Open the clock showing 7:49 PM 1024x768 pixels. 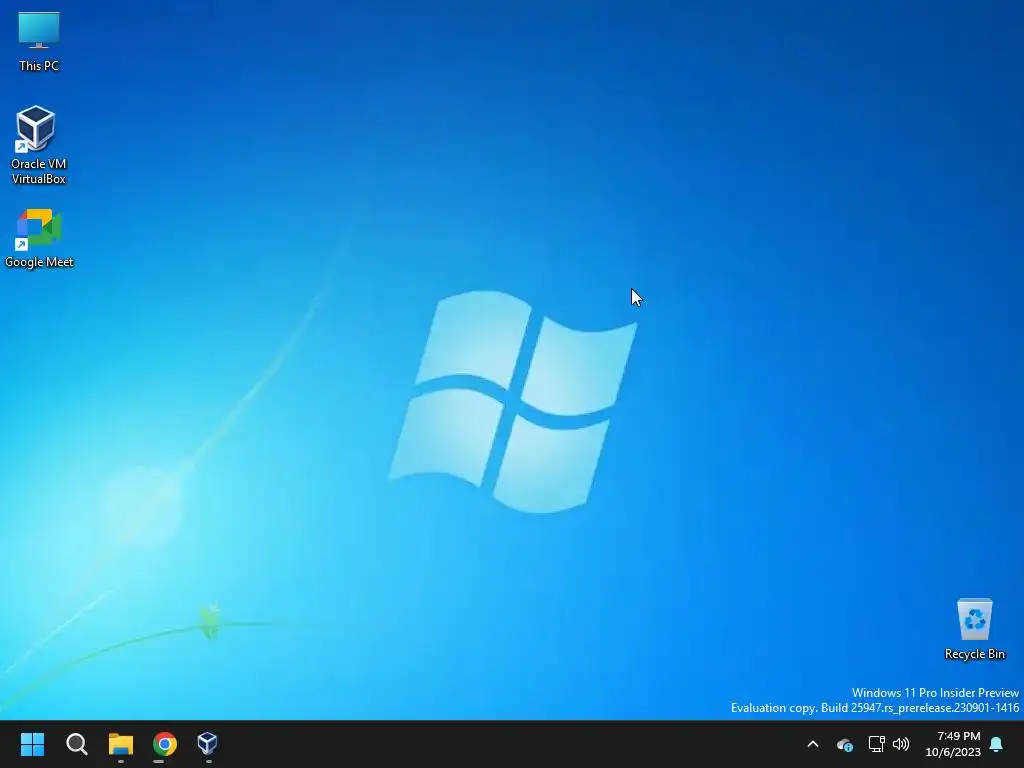(953, 744)
